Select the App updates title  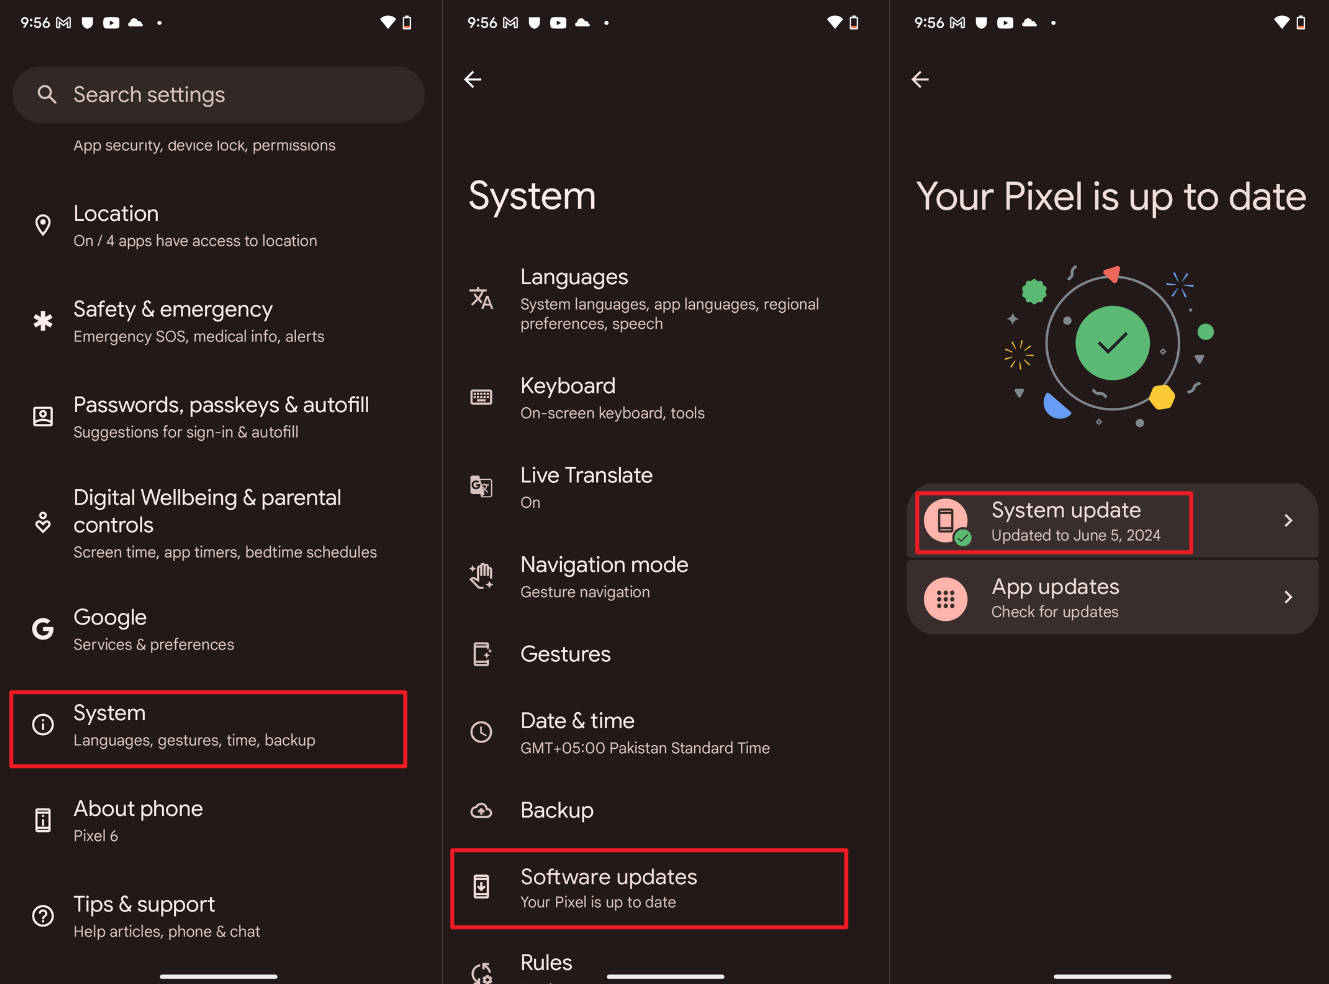1055,587
